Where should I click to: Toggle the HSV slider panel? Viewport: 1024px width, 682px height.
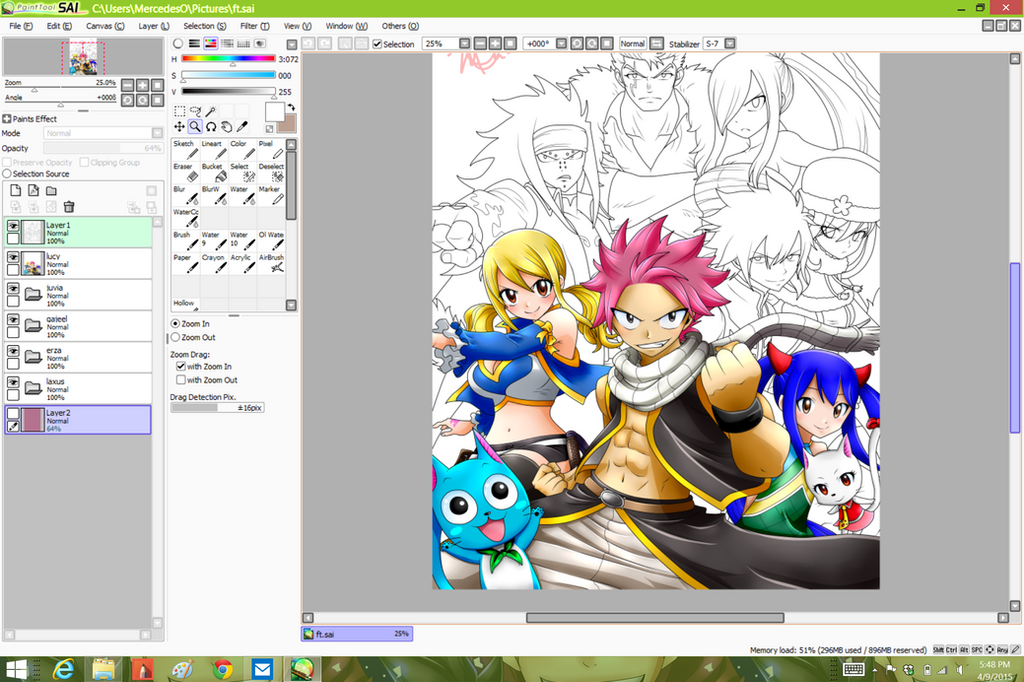[x=210, y=44]
